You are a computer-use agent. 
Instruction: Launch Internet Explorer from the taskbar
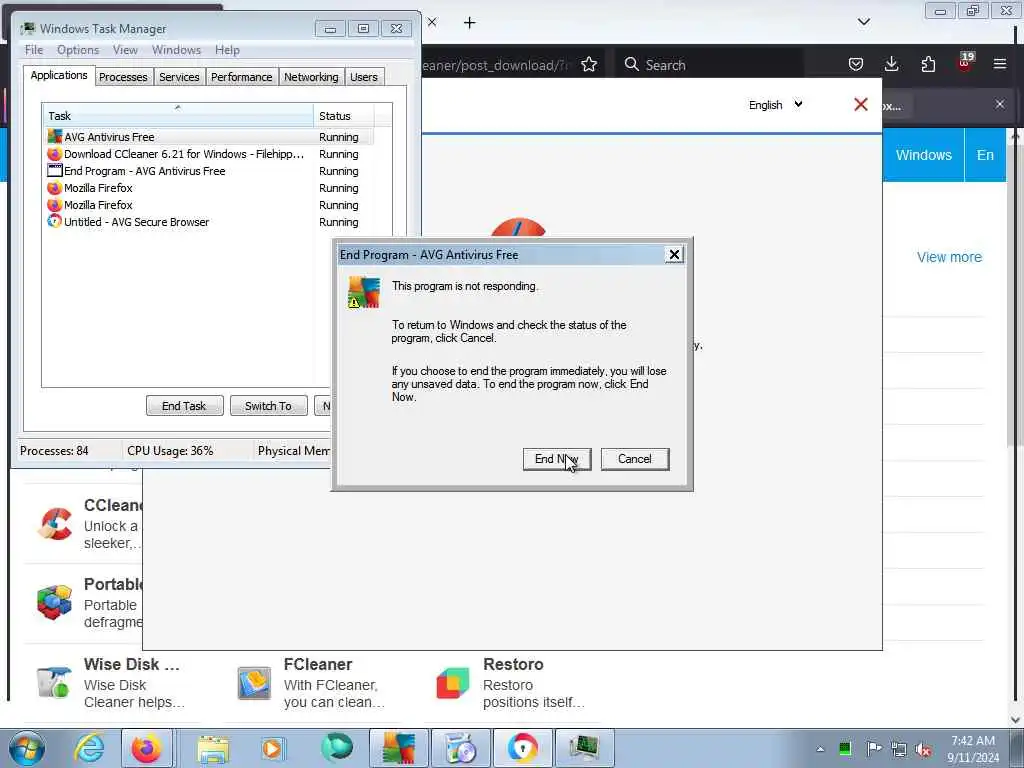click(x=89, y=748)
